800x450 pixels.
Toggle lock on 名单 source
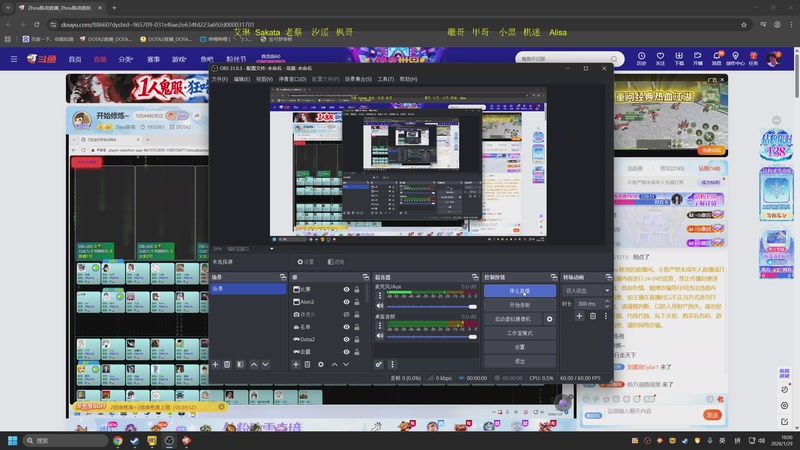[x=357, y=327]
